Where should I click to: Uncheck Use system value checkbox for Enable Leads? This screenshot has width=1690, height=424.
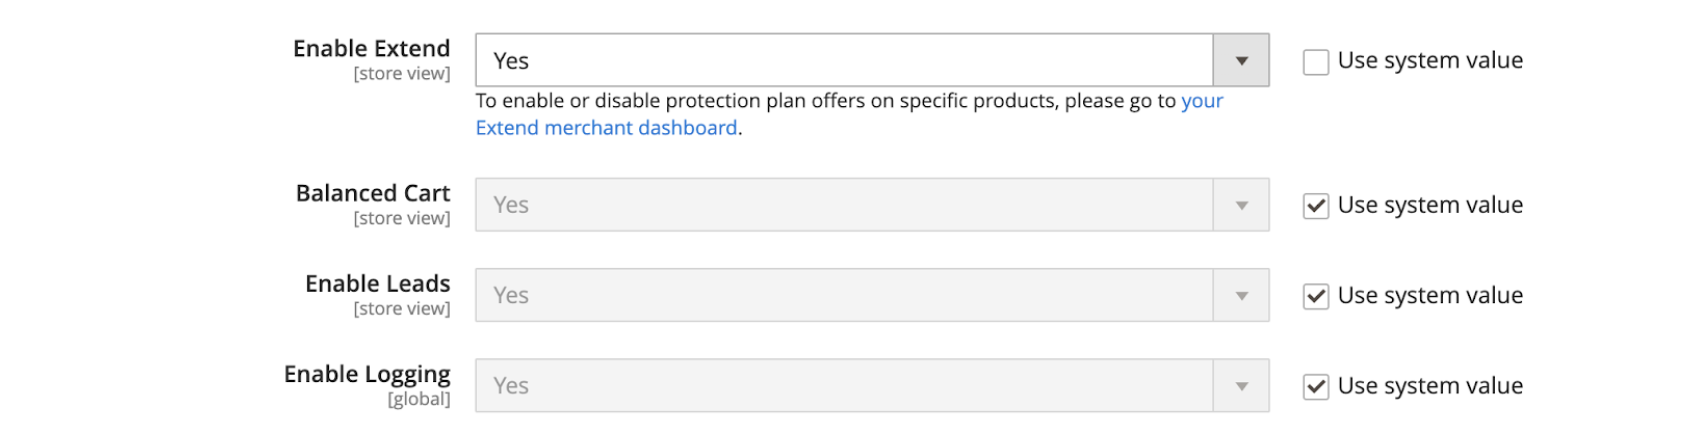click(1316, 297)
